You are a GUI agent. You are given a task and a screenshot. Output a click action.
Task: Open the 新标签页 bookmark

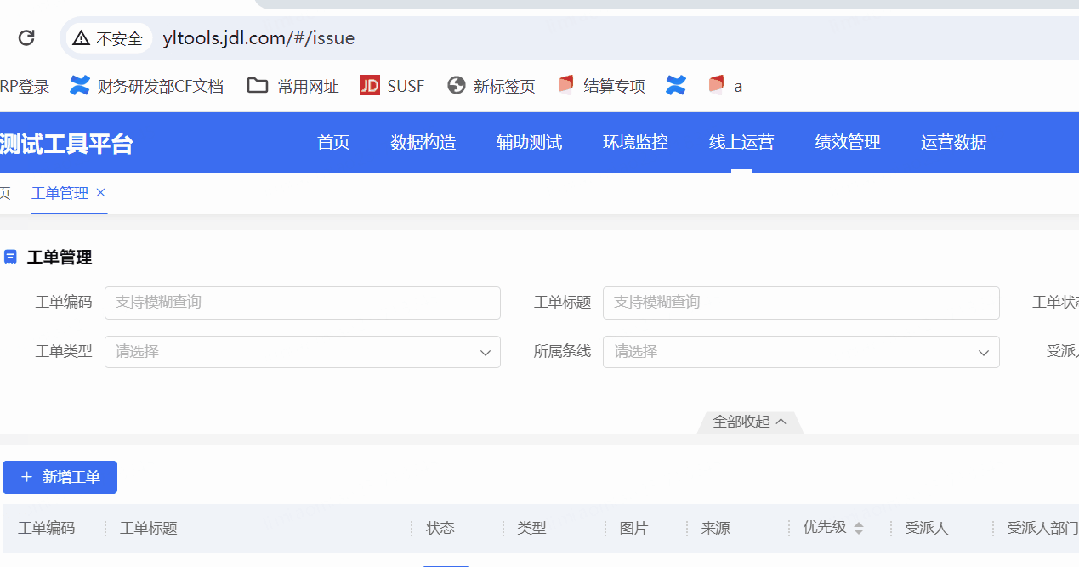491,86
